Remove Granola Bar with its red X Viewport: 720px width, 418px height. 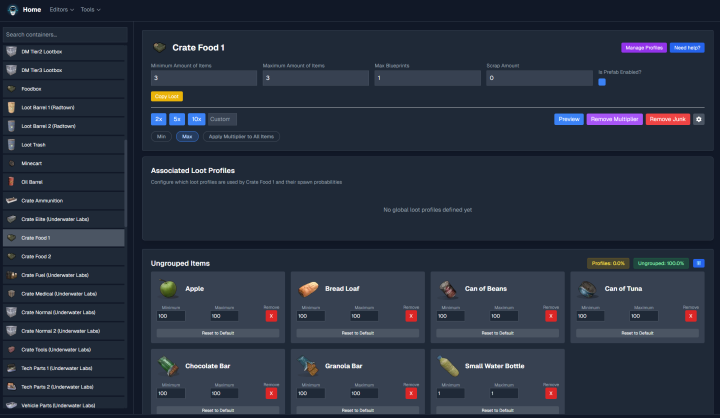click(411, 393)
